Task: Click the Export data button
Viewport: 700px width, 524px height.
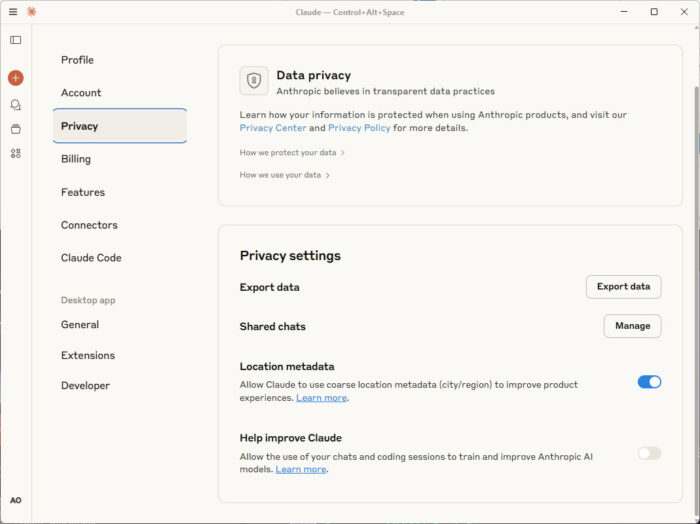Action: tap(623, 287)
